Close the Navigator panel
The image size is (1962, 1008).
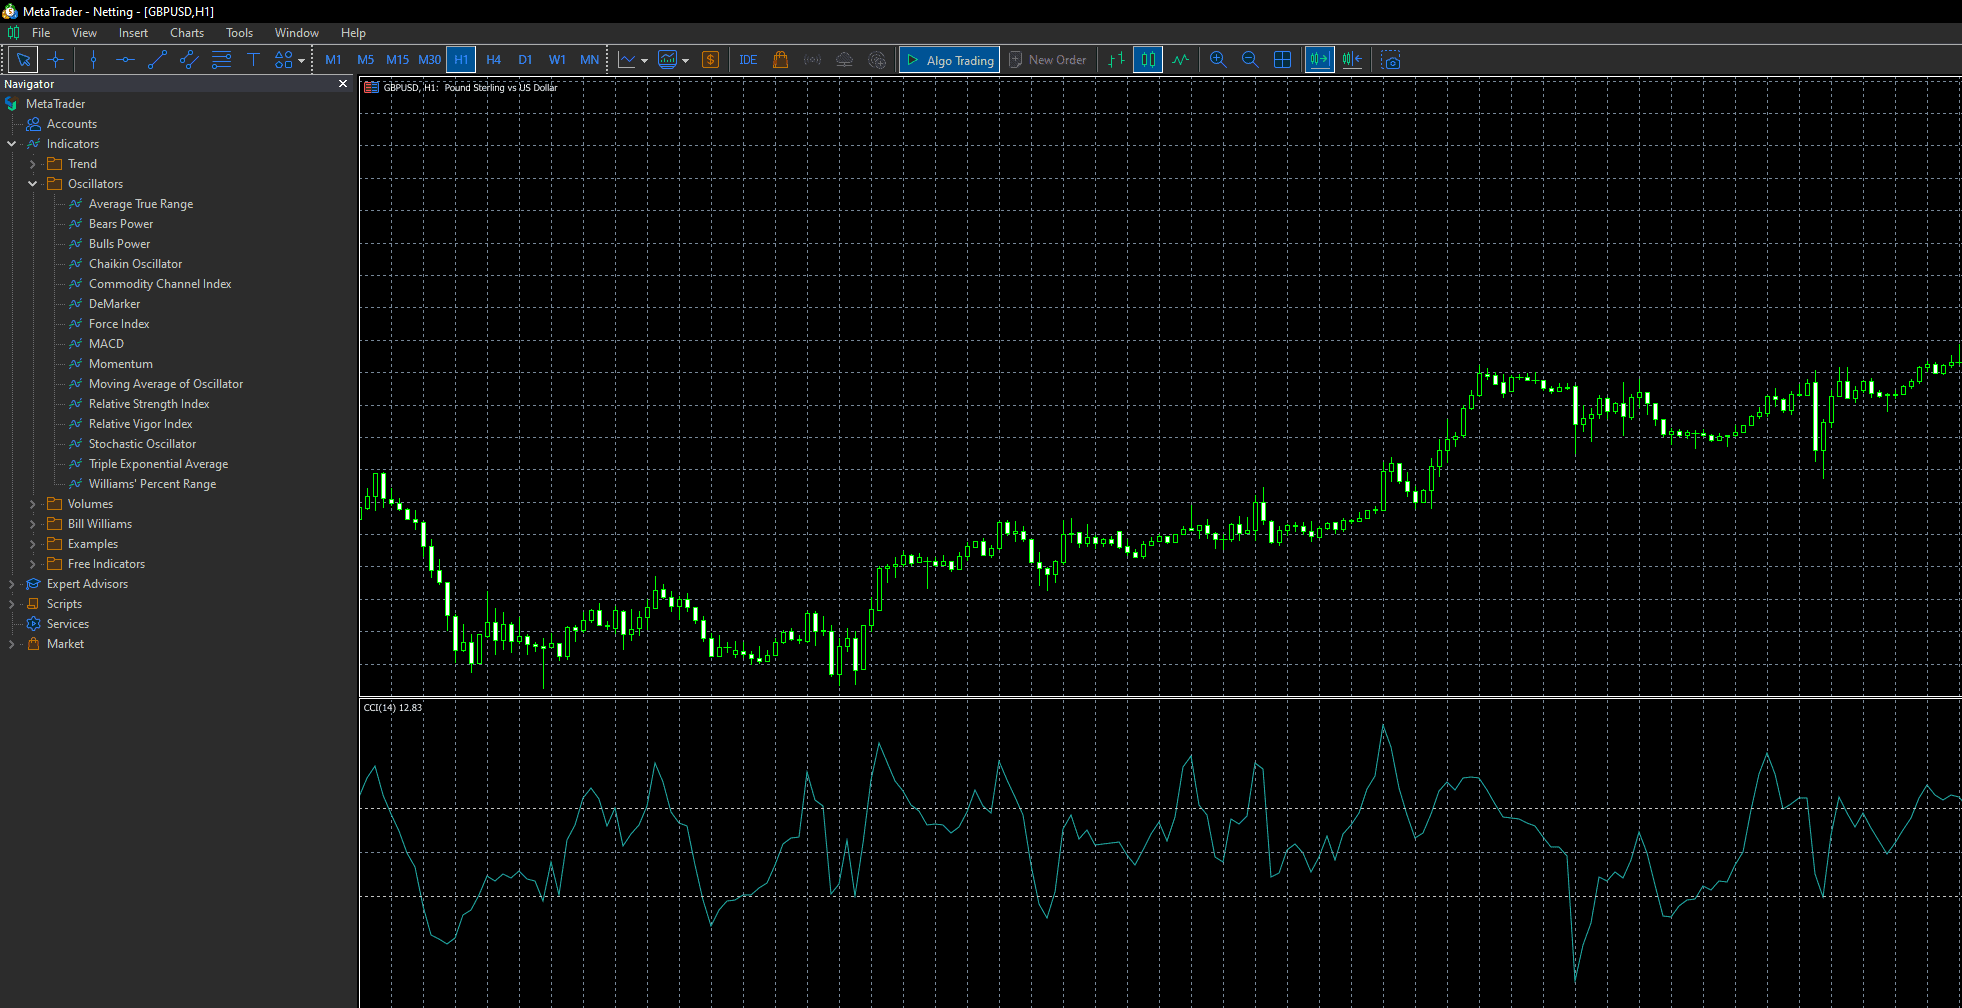tap(342, 84)
